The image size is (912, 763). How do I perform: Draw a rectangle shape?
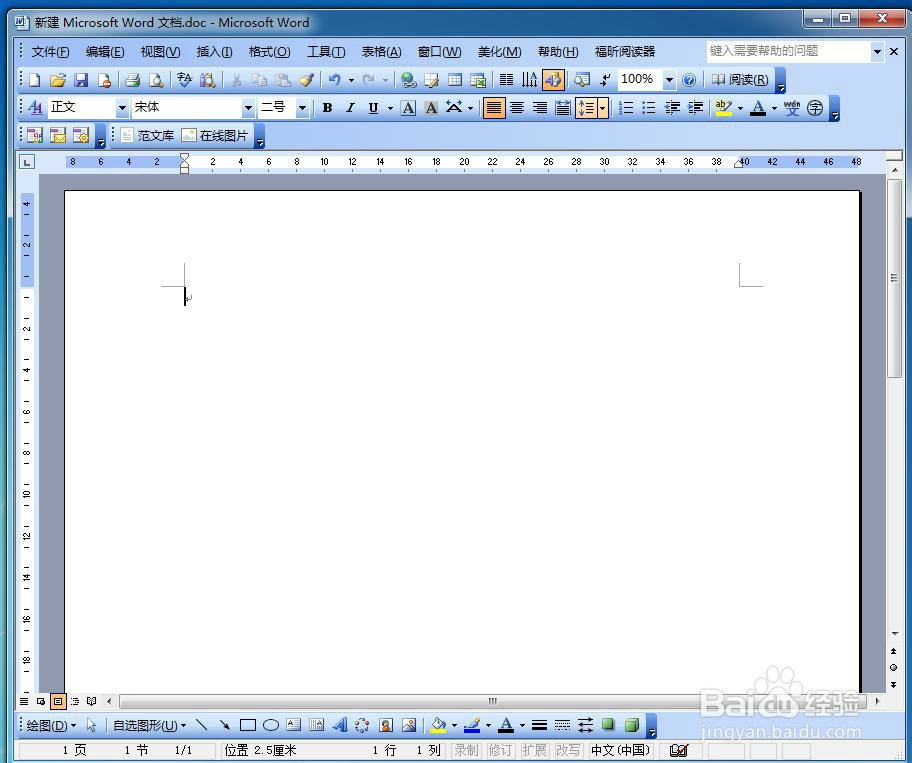pyautogui.click(x=248, y=725)
